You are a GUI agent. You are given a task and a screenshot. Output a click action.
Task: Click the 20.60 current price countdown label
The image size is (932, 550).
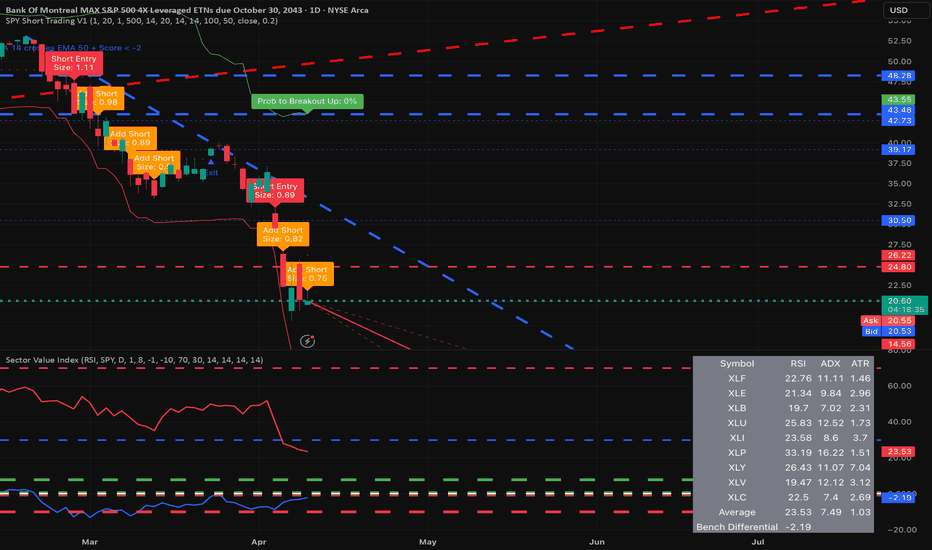click(905, 305)
